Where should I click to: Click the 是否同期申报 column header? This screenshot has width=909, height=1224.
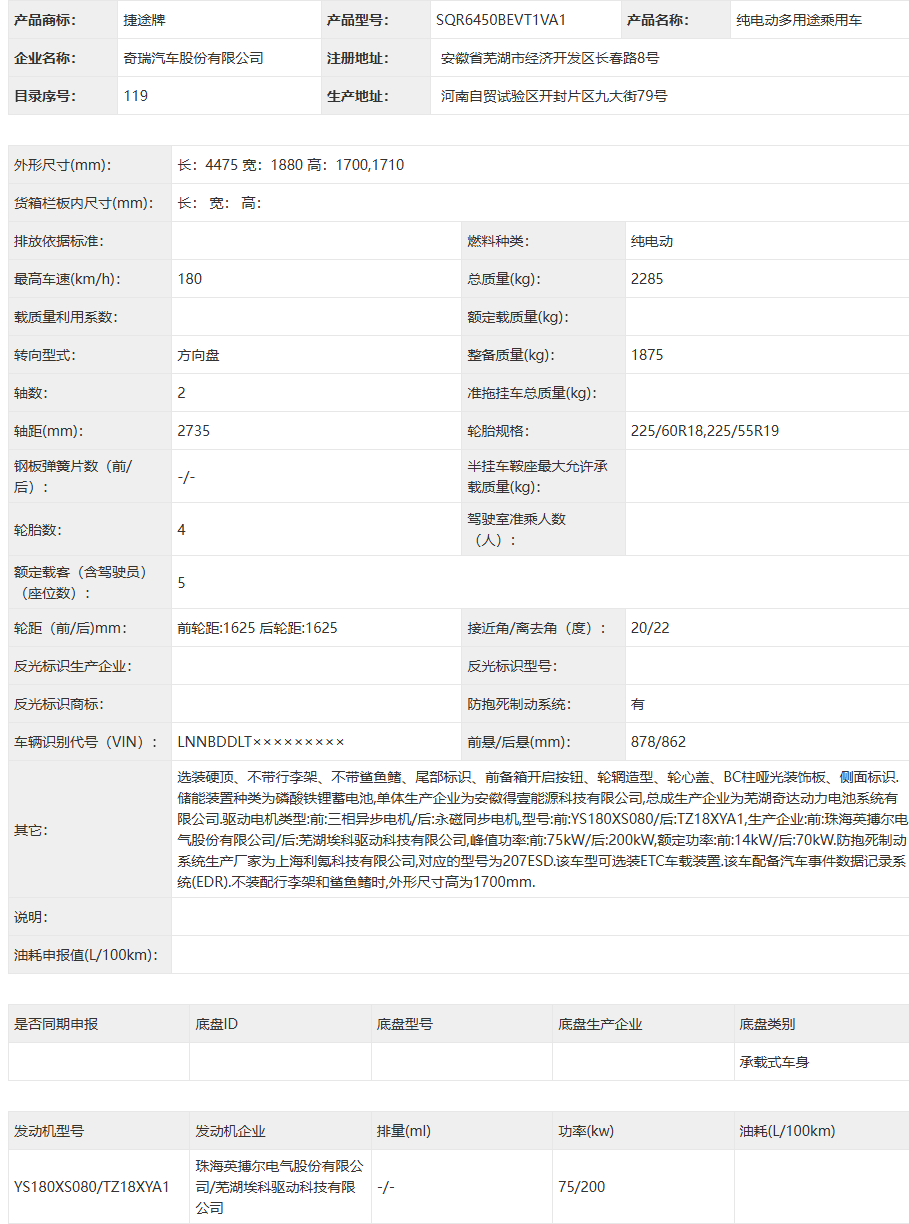56,1024
